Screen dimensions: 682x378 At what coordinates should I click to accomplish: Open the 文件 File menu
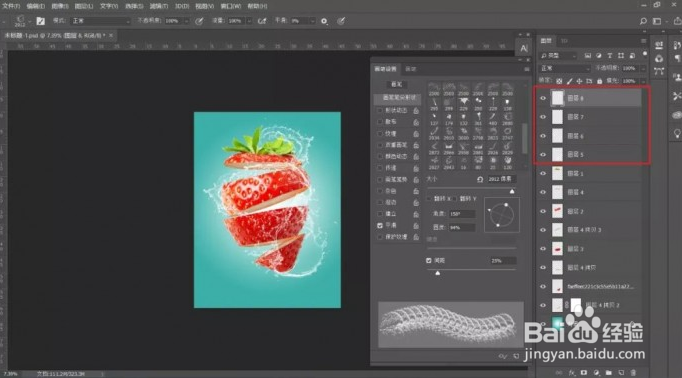[x=11, y=6]
